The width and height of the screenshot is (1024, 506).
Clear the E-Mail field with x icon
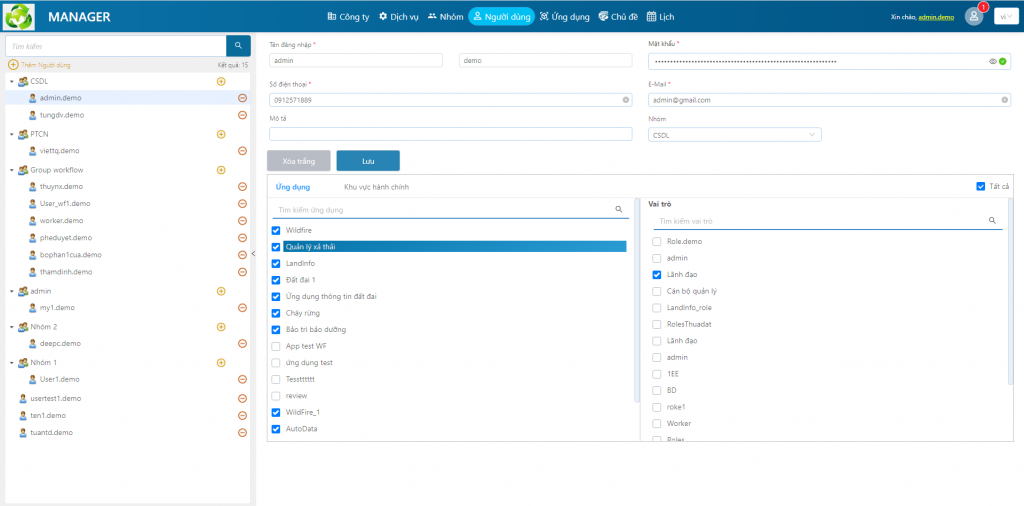point(1003,100)
